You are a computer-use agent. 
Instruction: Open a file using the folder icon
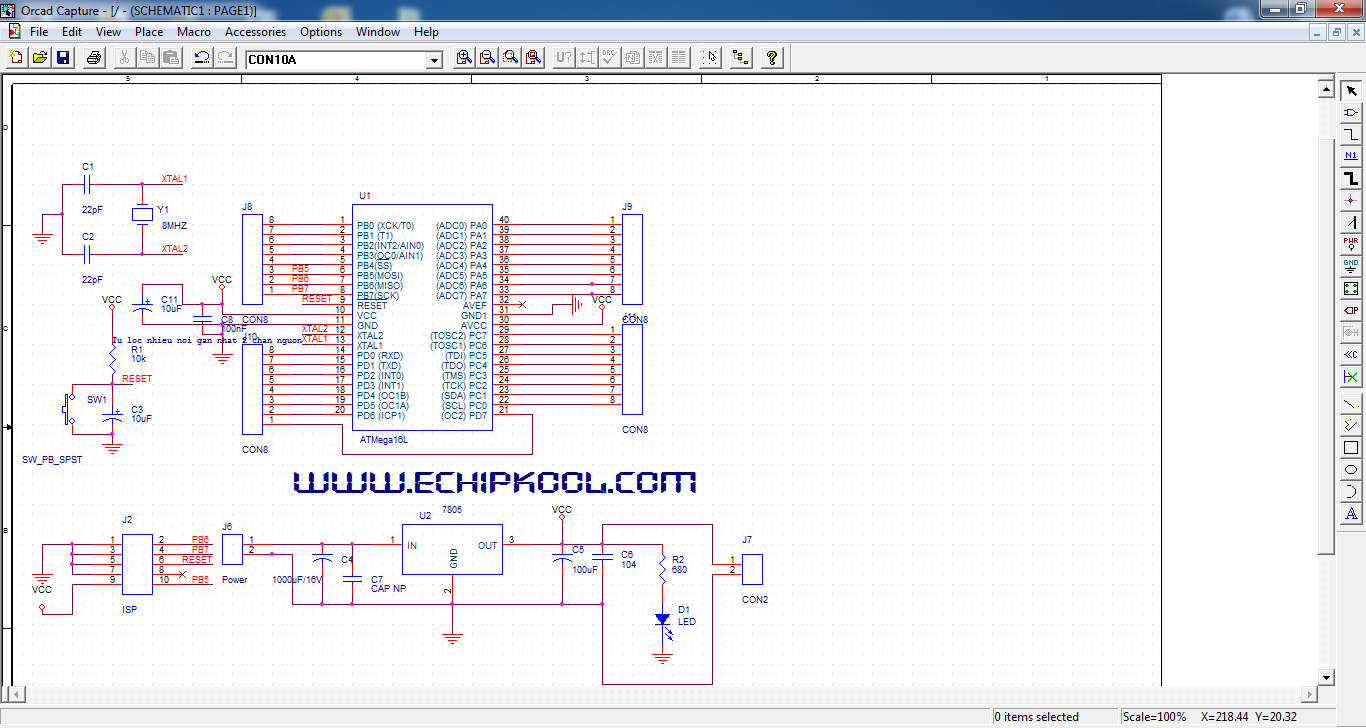click(x=39, y=58)
